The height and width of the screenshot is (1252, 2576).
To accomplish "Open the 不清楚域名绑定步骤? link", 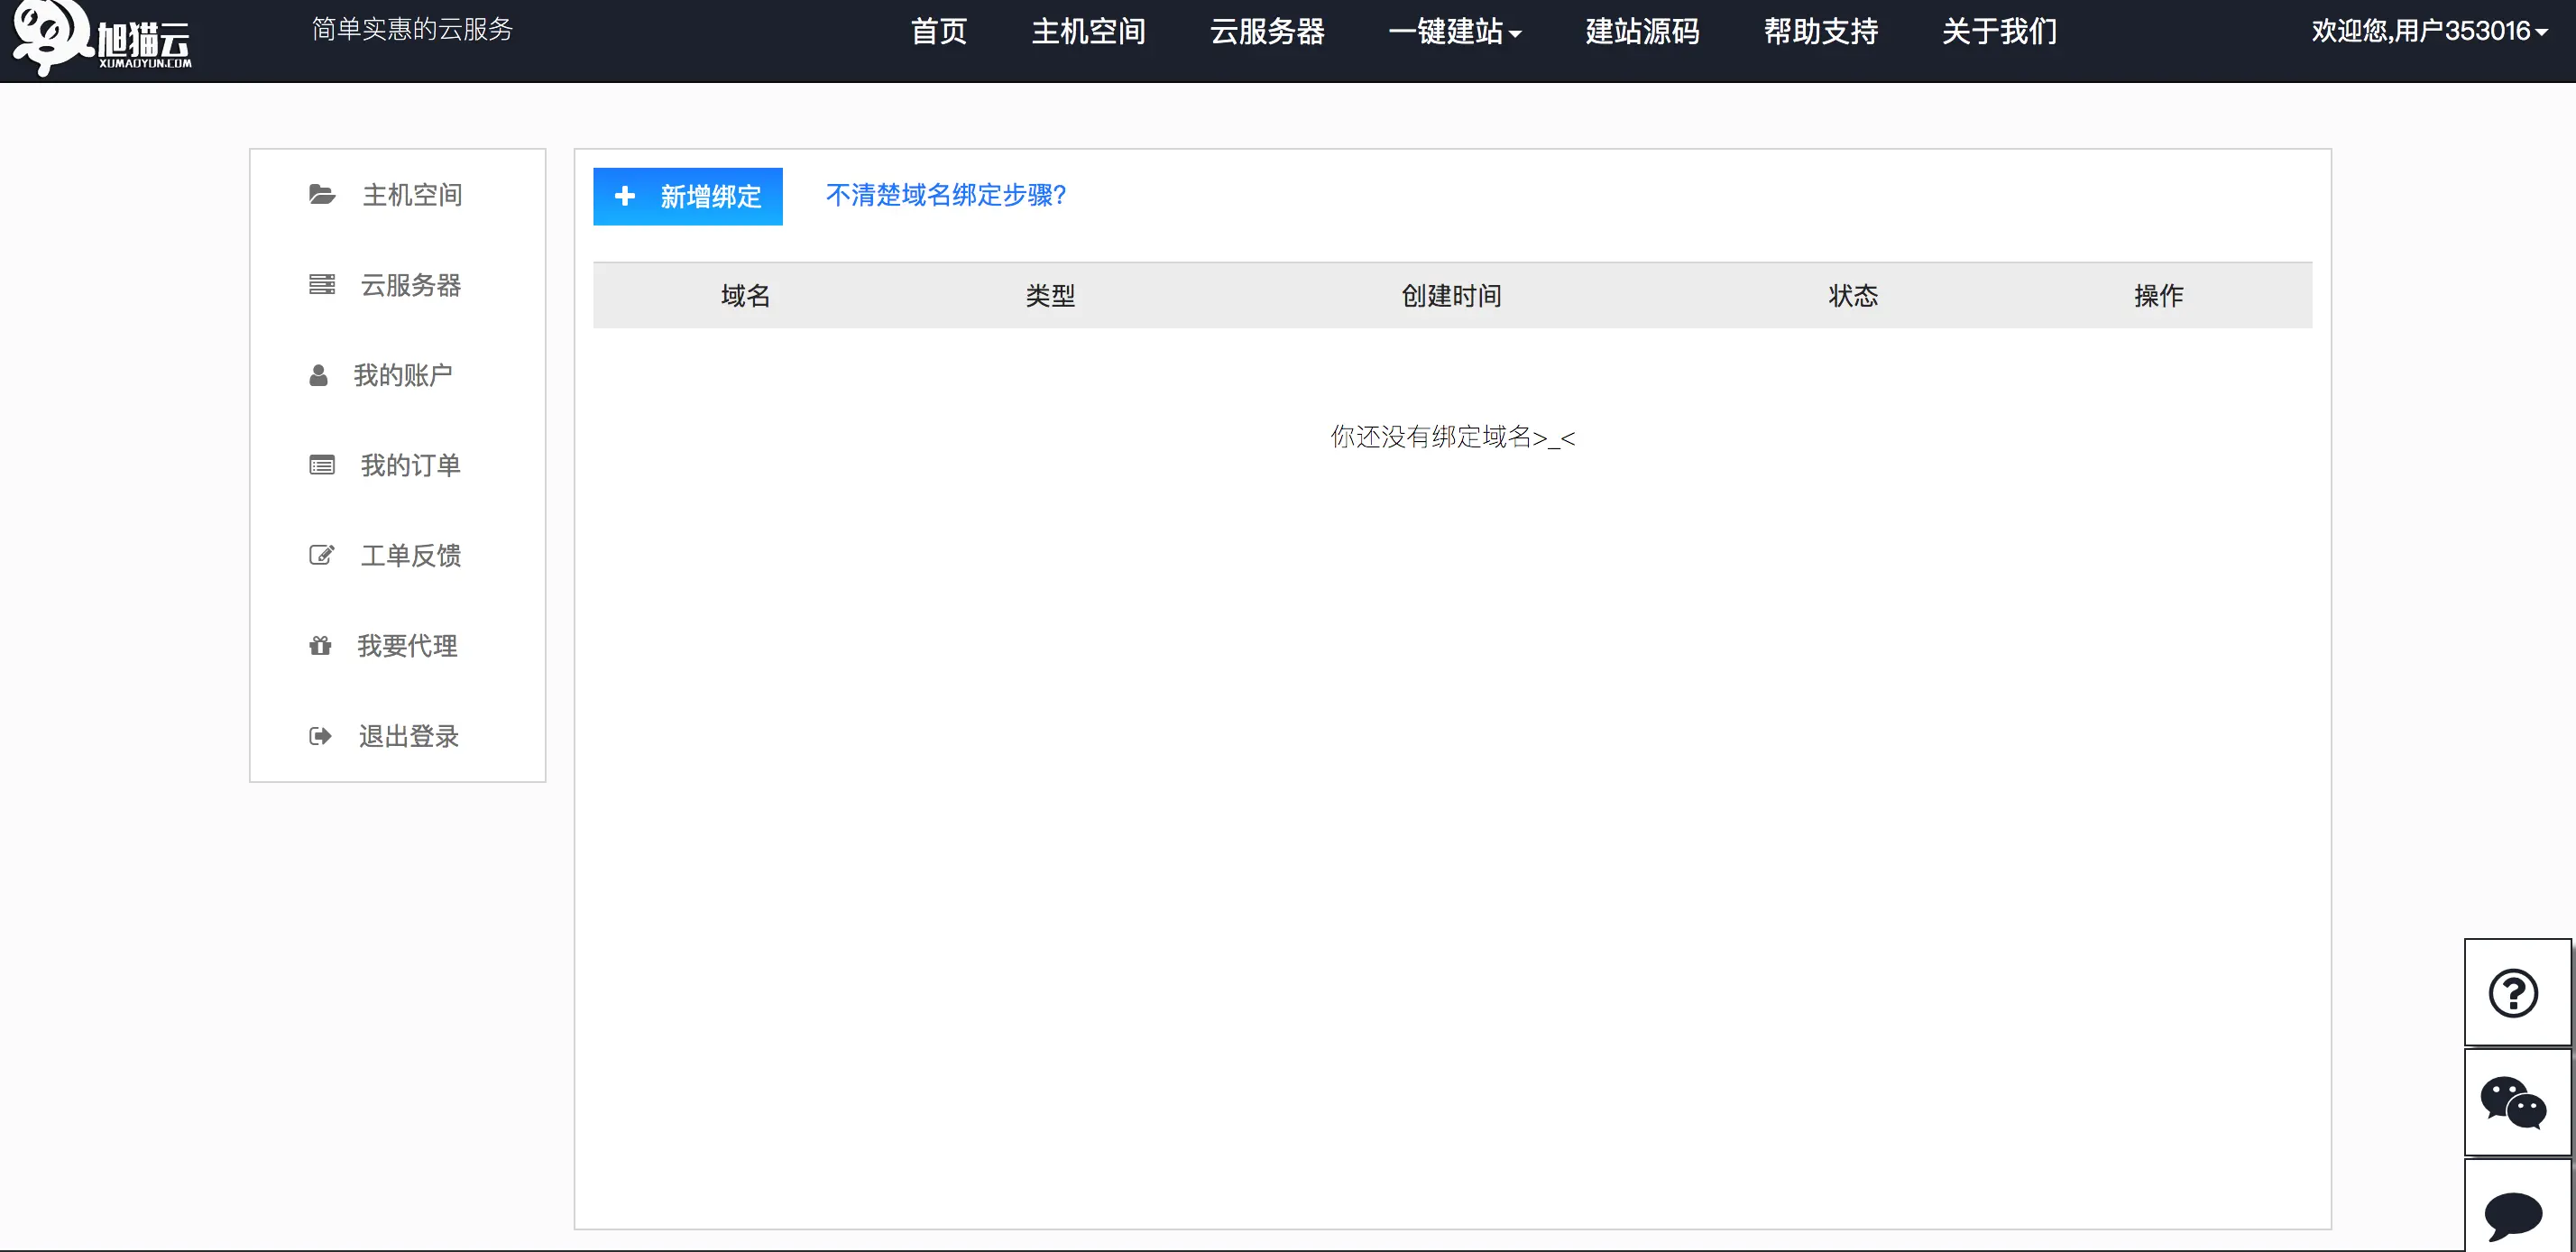I will pos(946,195).
